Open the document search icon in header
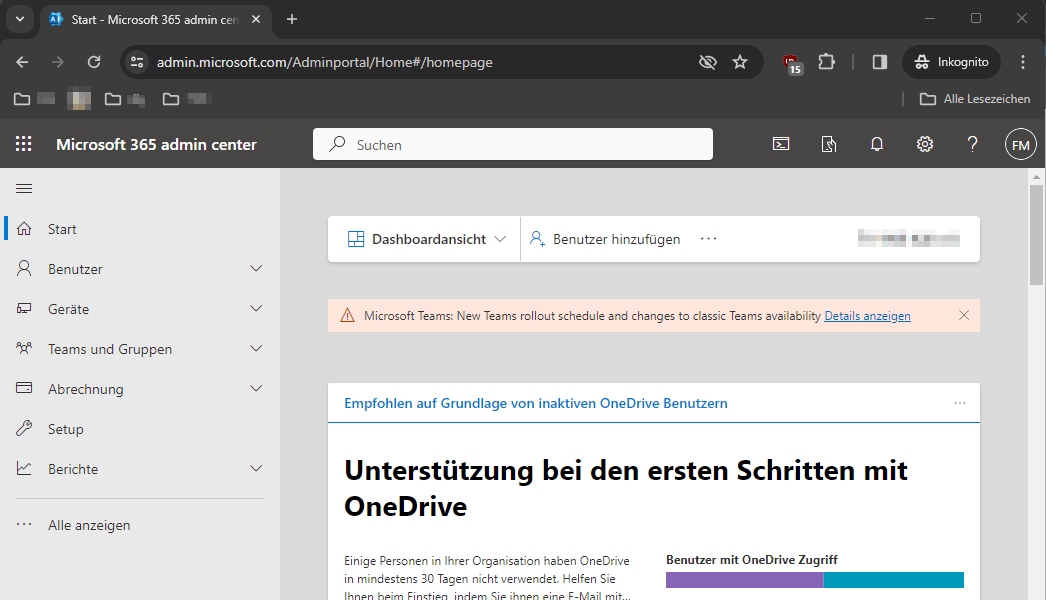This screenshot has width=1046, height=600. pos(829,144)
